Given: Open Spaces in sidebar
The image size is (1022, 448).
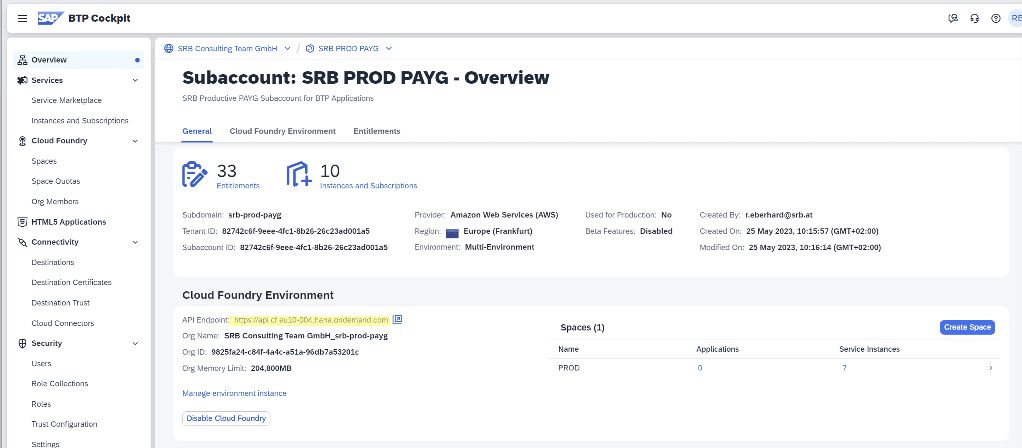Looking at the screenshot, I should point(44,161).
